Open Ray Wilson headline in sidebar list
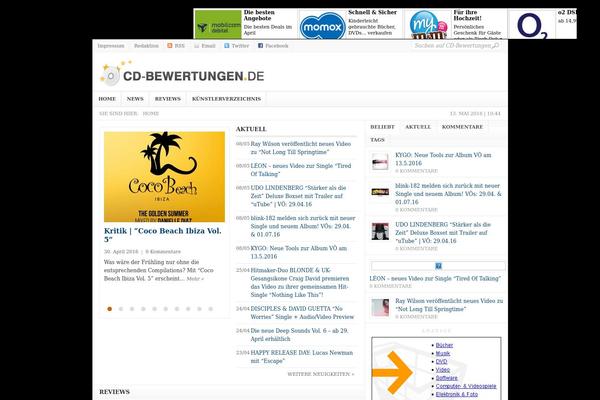This screenshot has height=400, width=600. pos(449,305)
